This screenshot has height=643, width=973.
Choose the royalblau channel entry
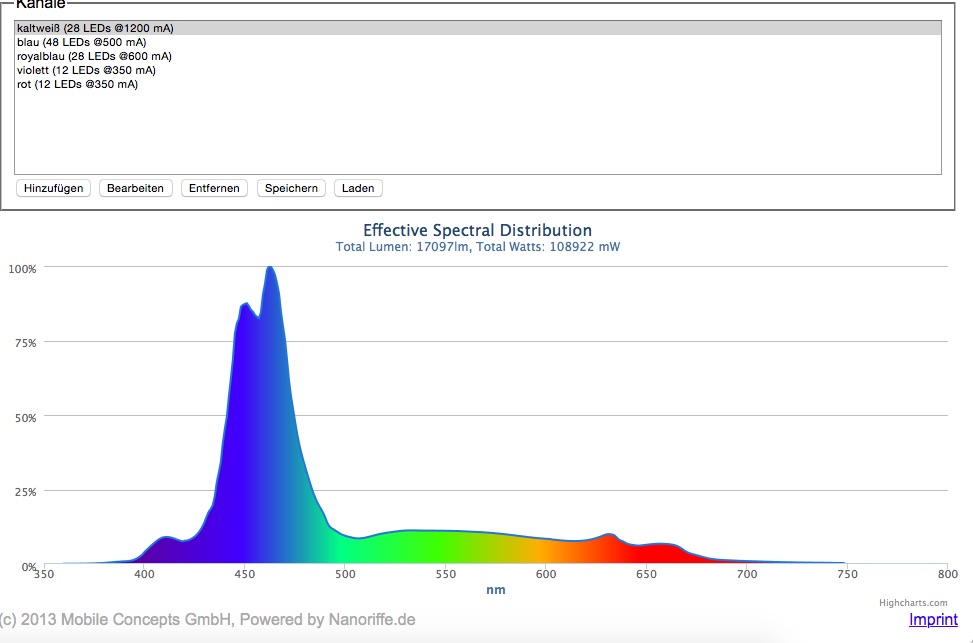(x=94, y=56)
